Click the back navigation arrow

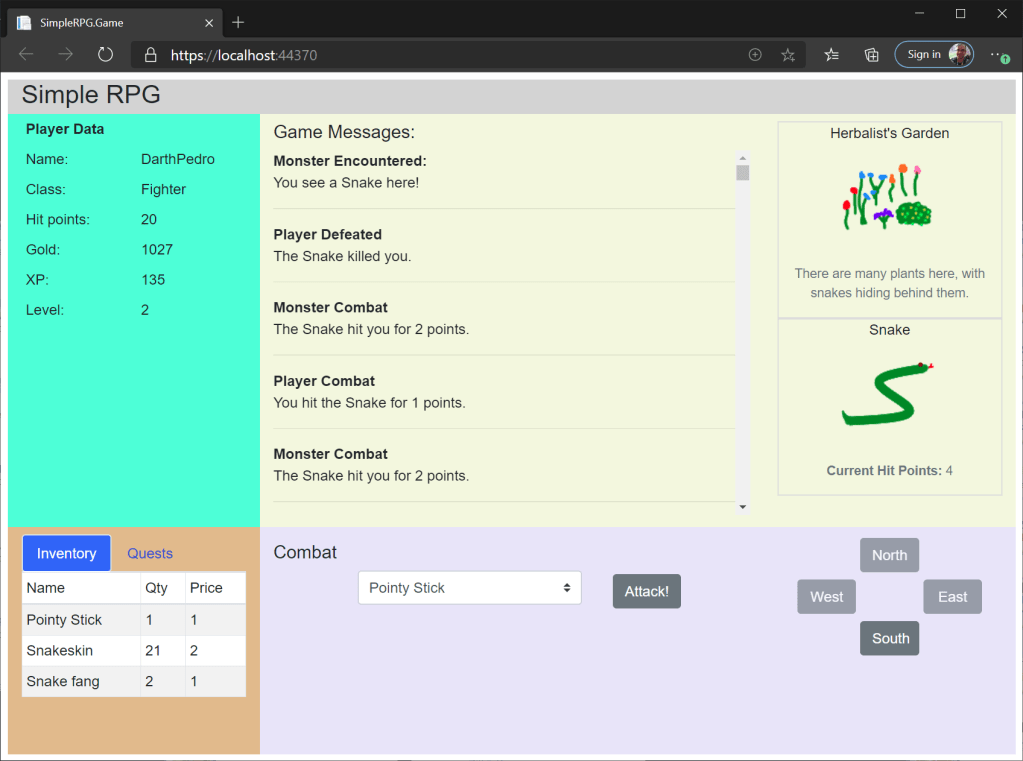(24, 55)
